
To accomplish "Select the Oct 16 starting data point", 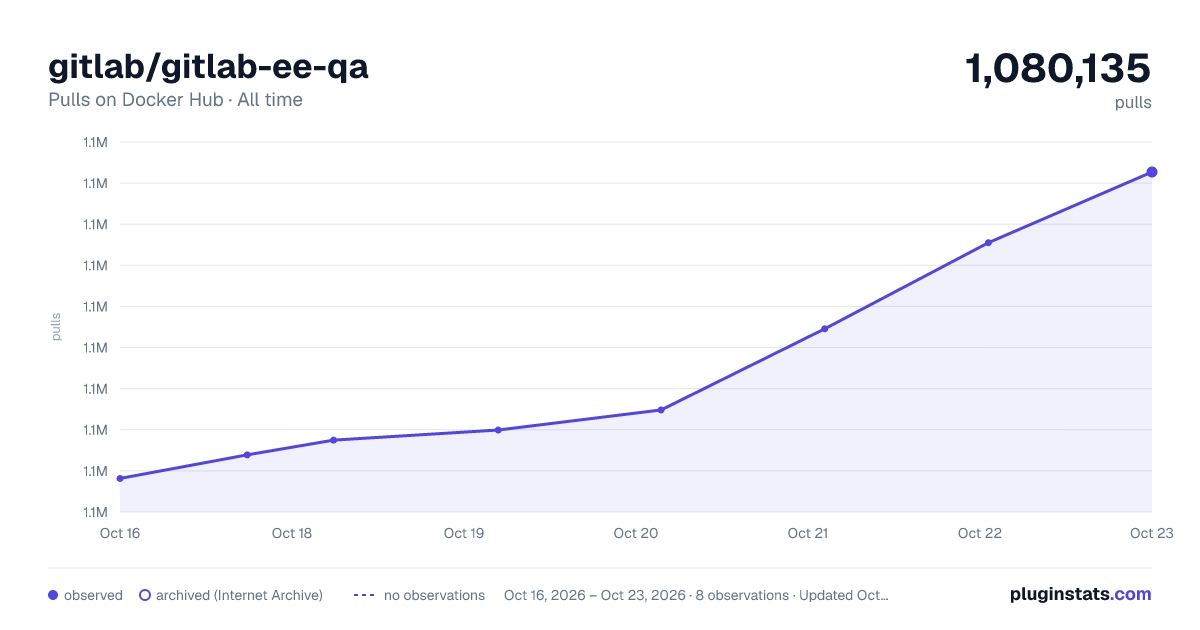I will [120, 478].
